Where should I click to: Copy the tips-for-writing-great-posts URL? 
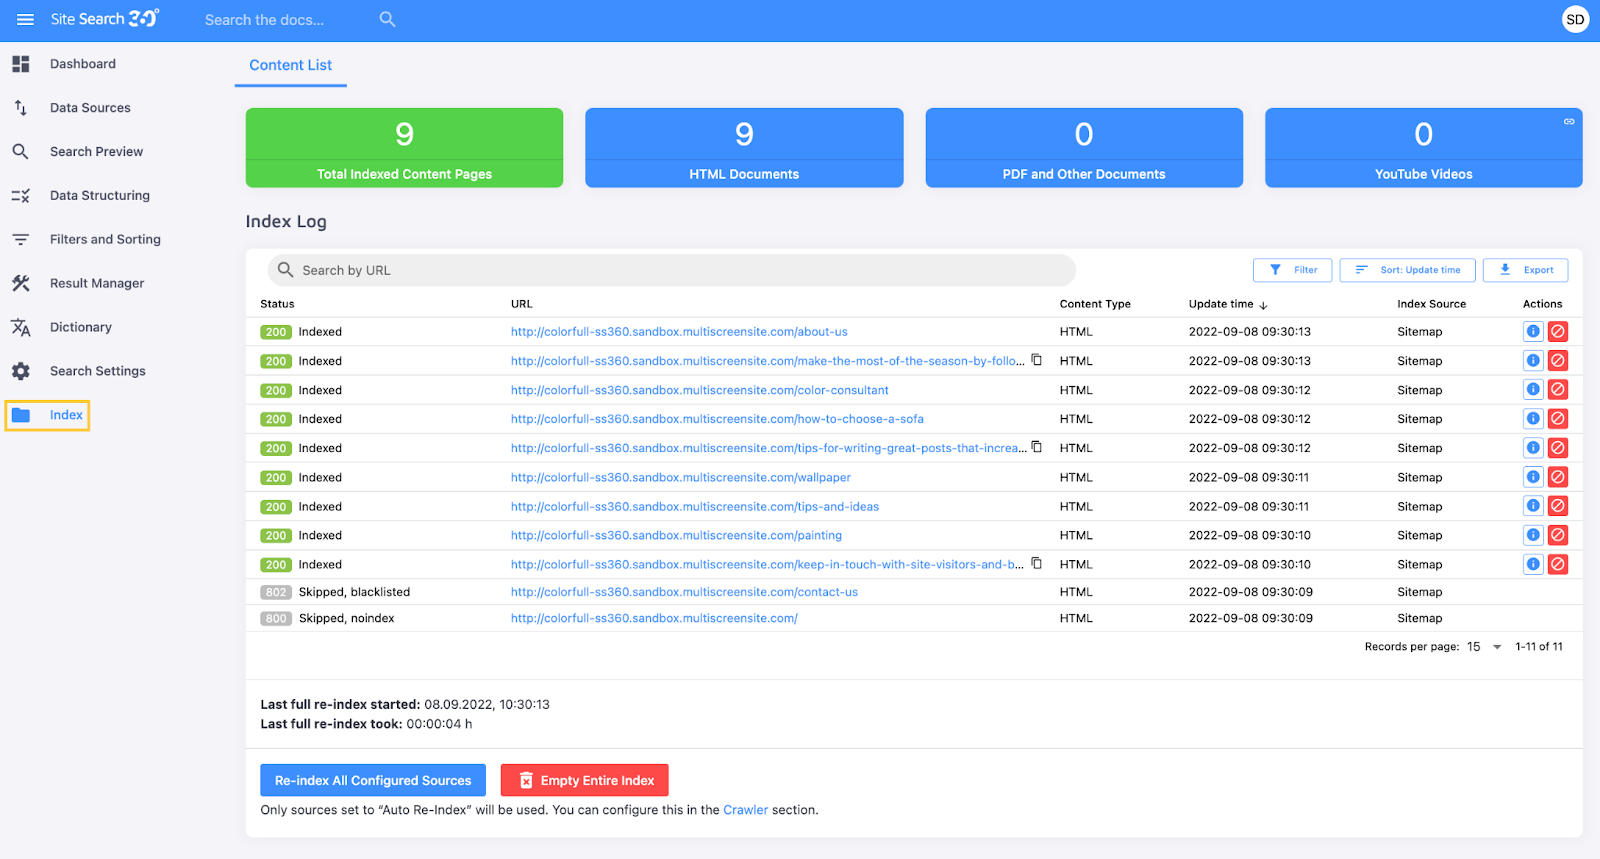(1037, 447)
